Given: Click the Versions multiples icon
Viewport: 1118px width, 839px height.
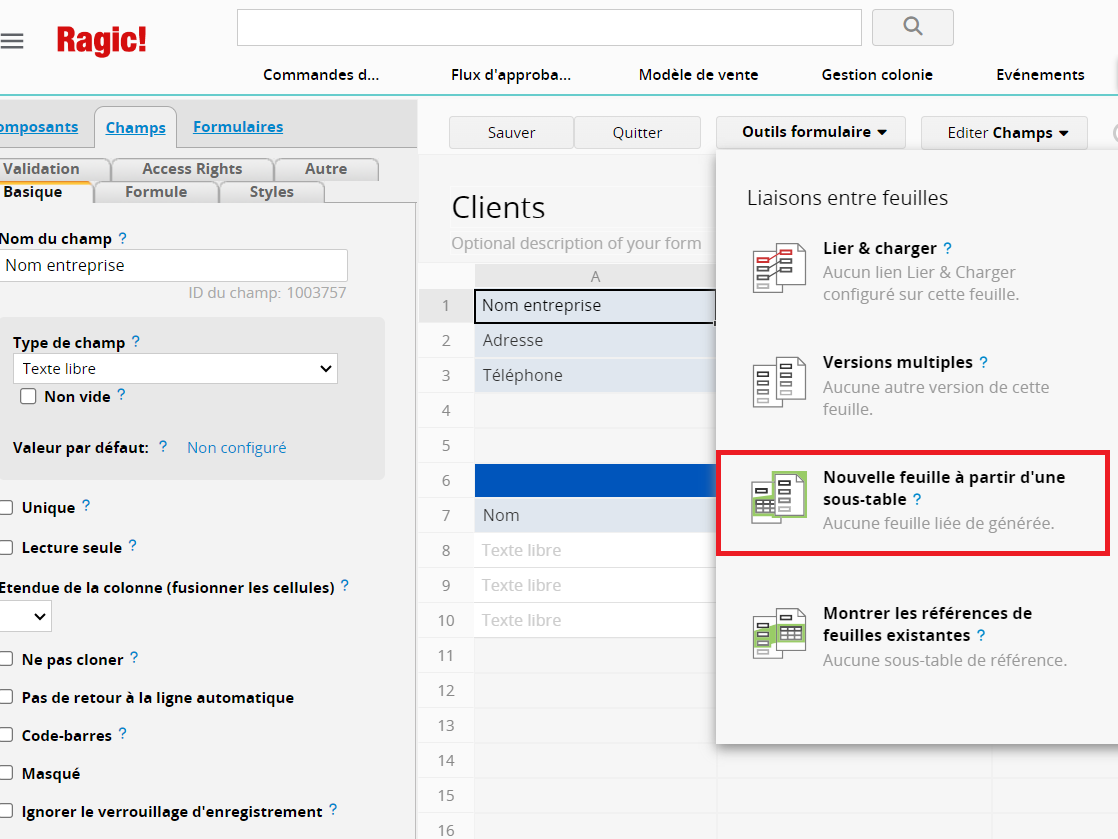Looking at the screenshot, I should pos(779,382).
